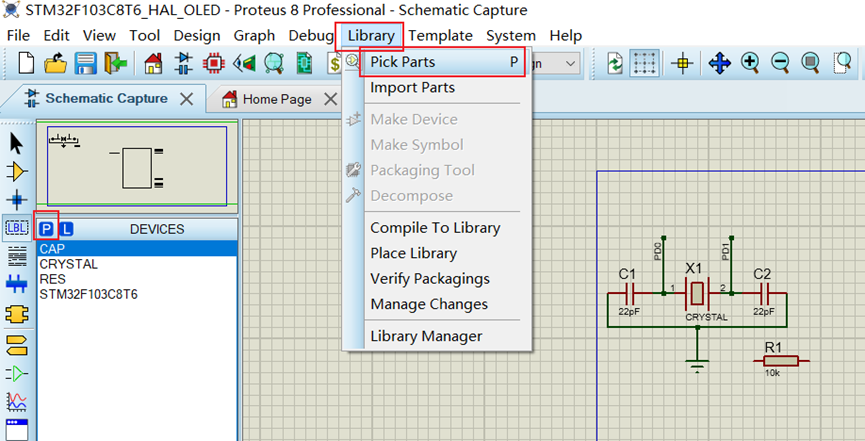Open the Help menu
The width and height of the screenshot is (865, 441).
pyautogui.click(x=565, y=36)
